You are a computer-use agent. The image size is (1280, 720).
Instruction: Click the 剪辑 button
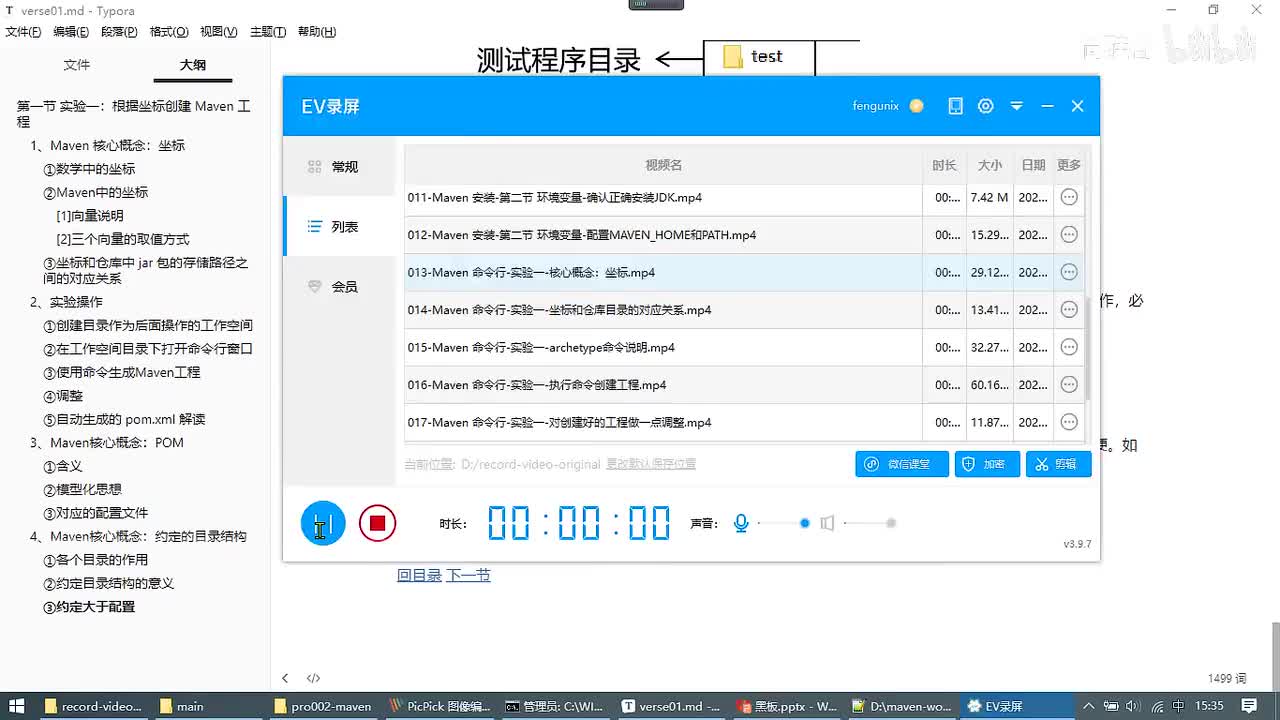1058,464
